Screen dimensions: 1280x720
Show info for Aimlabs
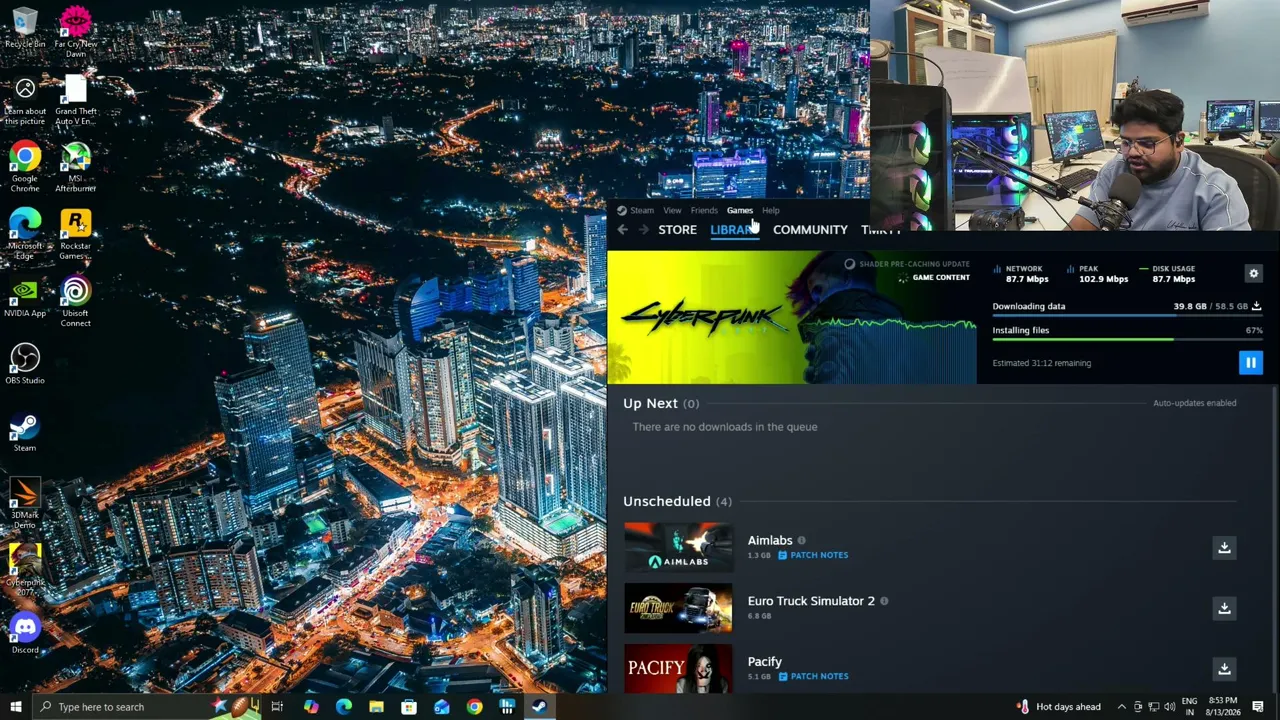coord(801,541)
